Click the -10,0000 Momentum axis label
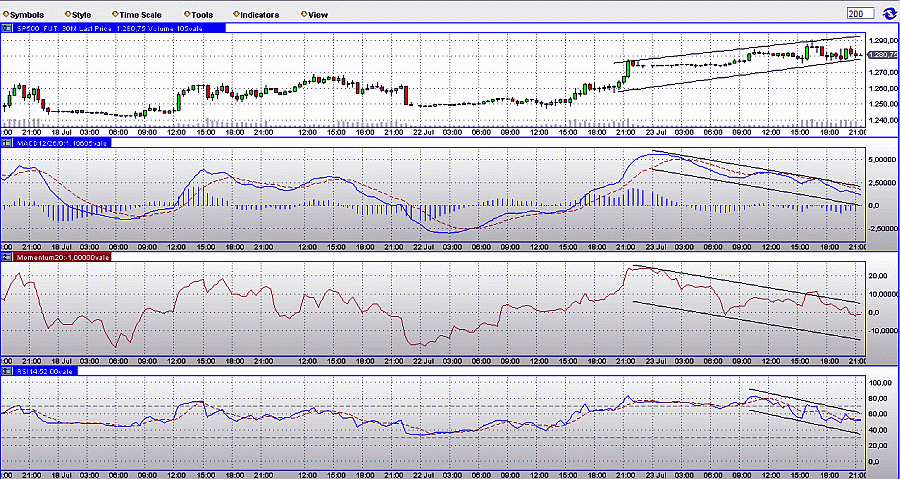 pyautogui.click(x=881, y=330)
